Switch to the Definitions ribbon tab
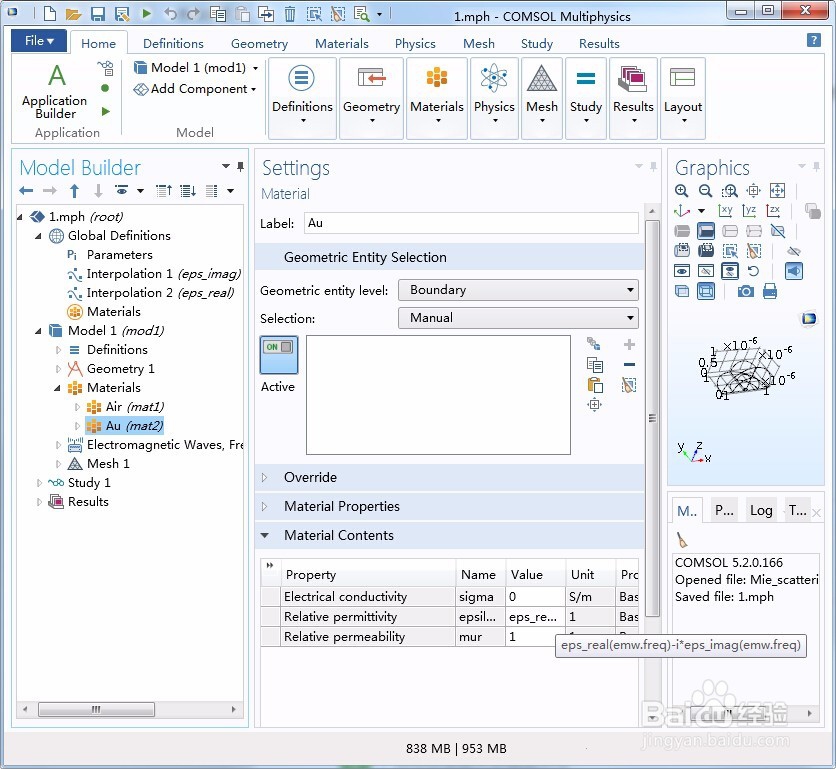The width and height of the screenshot is (836, 769). click(x=173, y=43)
